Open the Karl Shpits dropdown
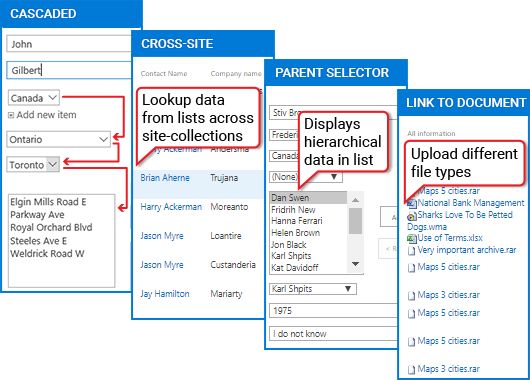Image resolution: width=530 pixels, height=380 pixels. (x=313, y=289)
